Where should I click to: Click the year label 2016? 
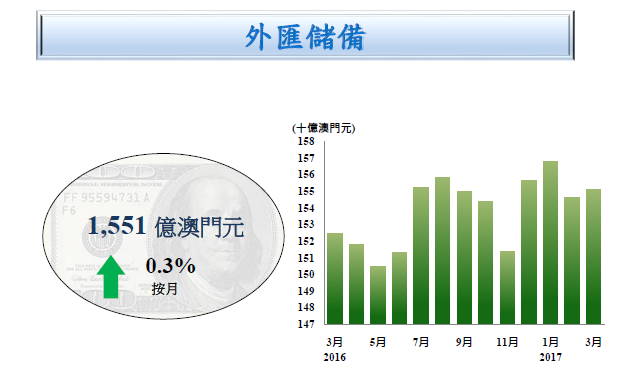pyautogui.click(x=335, y=357)
